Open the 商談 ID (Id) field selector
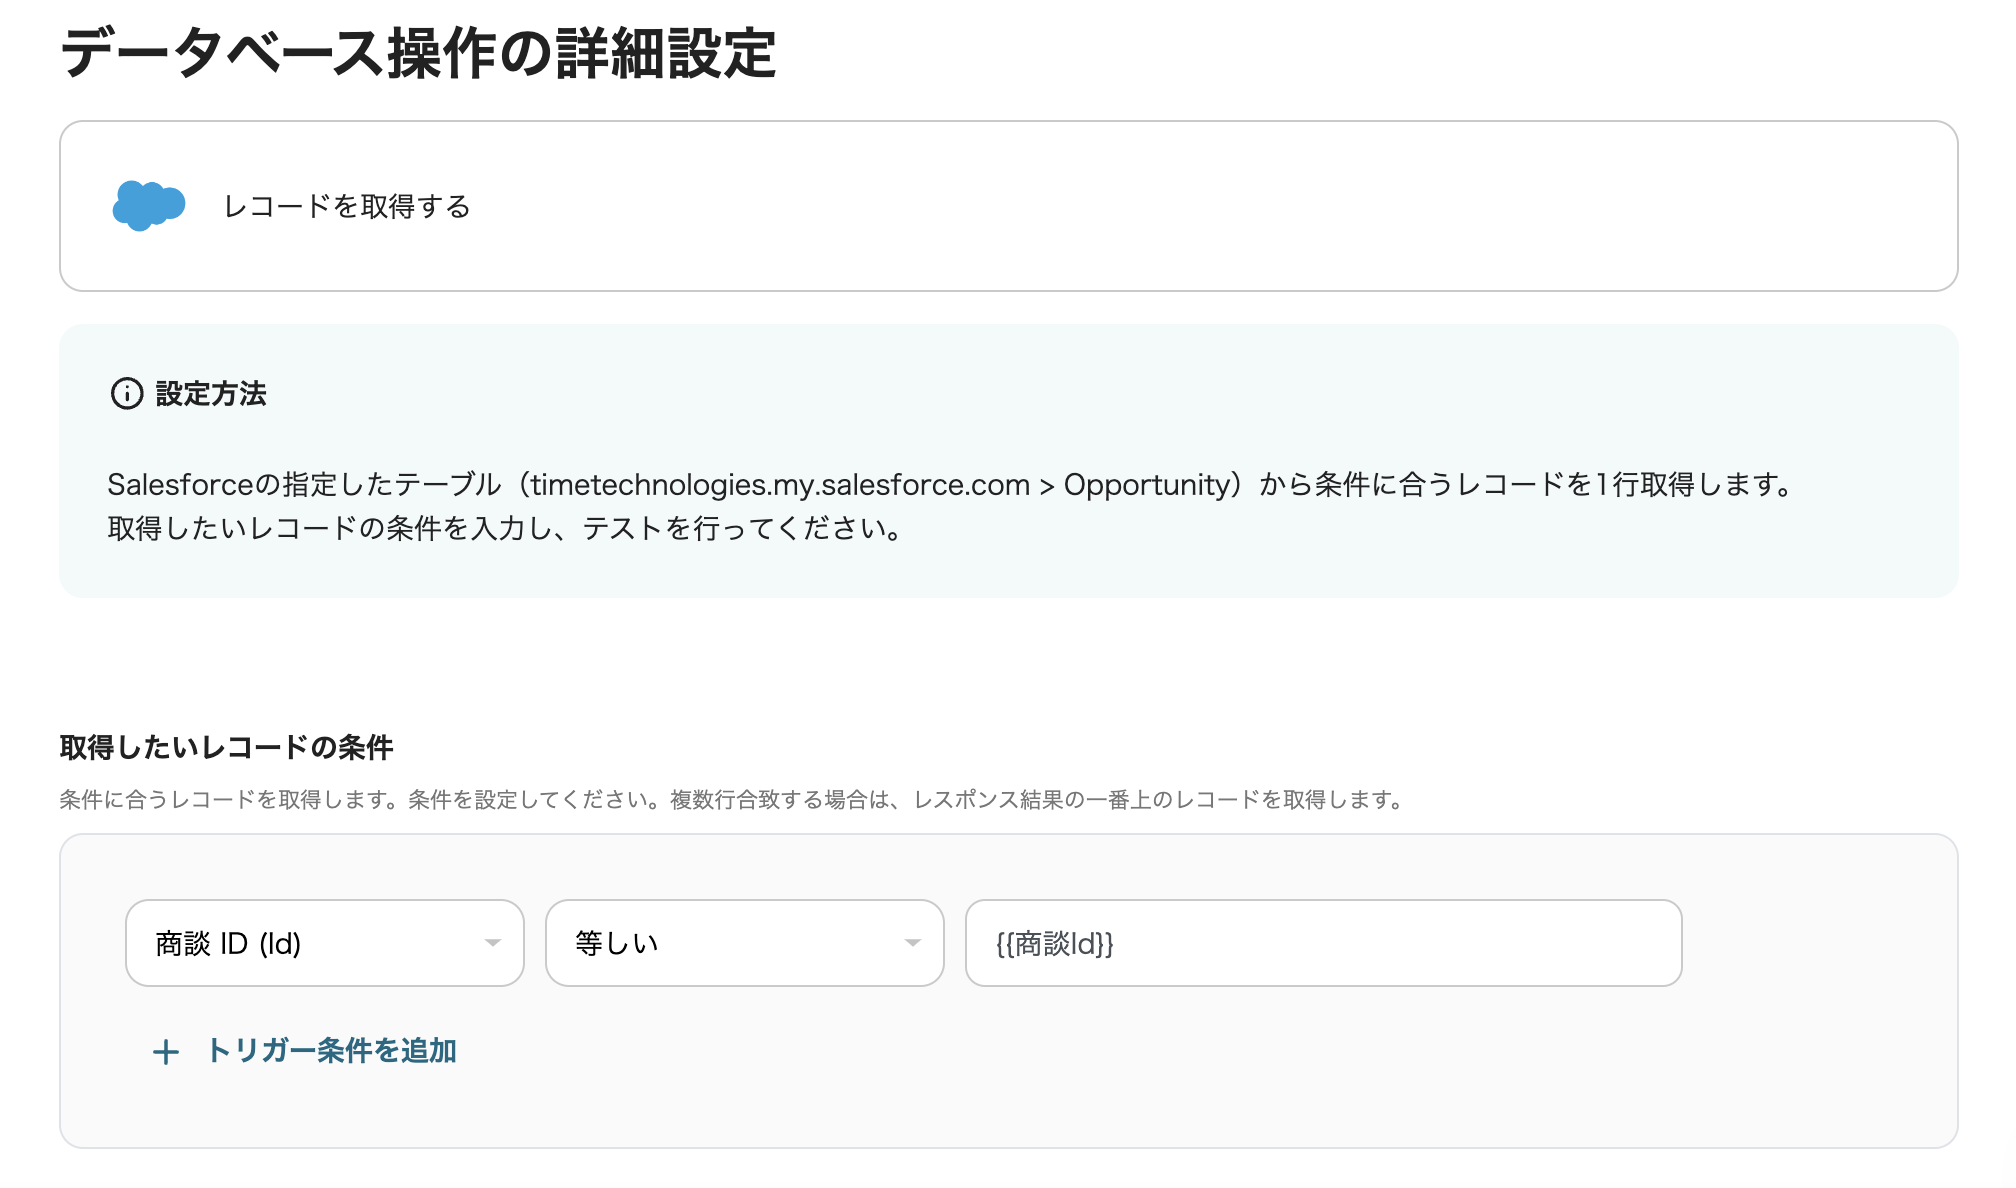Screen dimensions: 2016x1188 pyautogui.click(x=323, y=942)
